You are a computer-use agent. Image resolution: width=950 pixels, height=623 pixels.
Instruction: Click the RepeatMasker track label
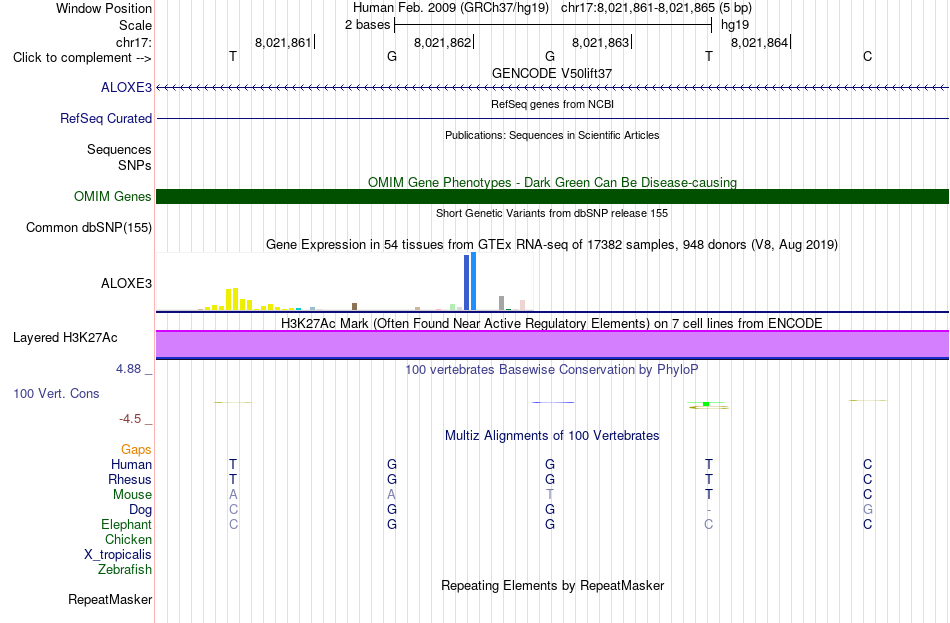pyautogui.click(x=110, y=599)
